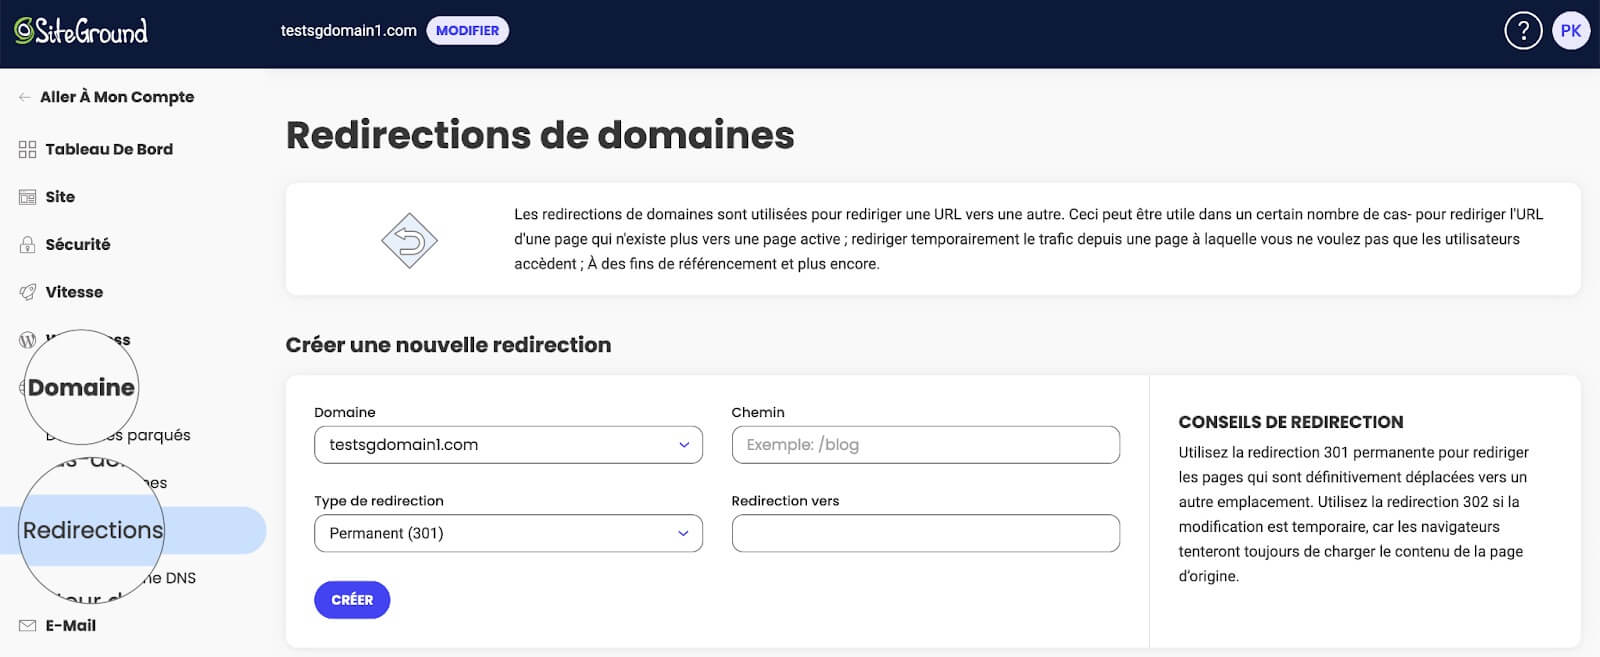The height and width of the screenshot is (657, 1600).
Task: Click the MODIFIER button next to domain
Action: coord(467,31)
